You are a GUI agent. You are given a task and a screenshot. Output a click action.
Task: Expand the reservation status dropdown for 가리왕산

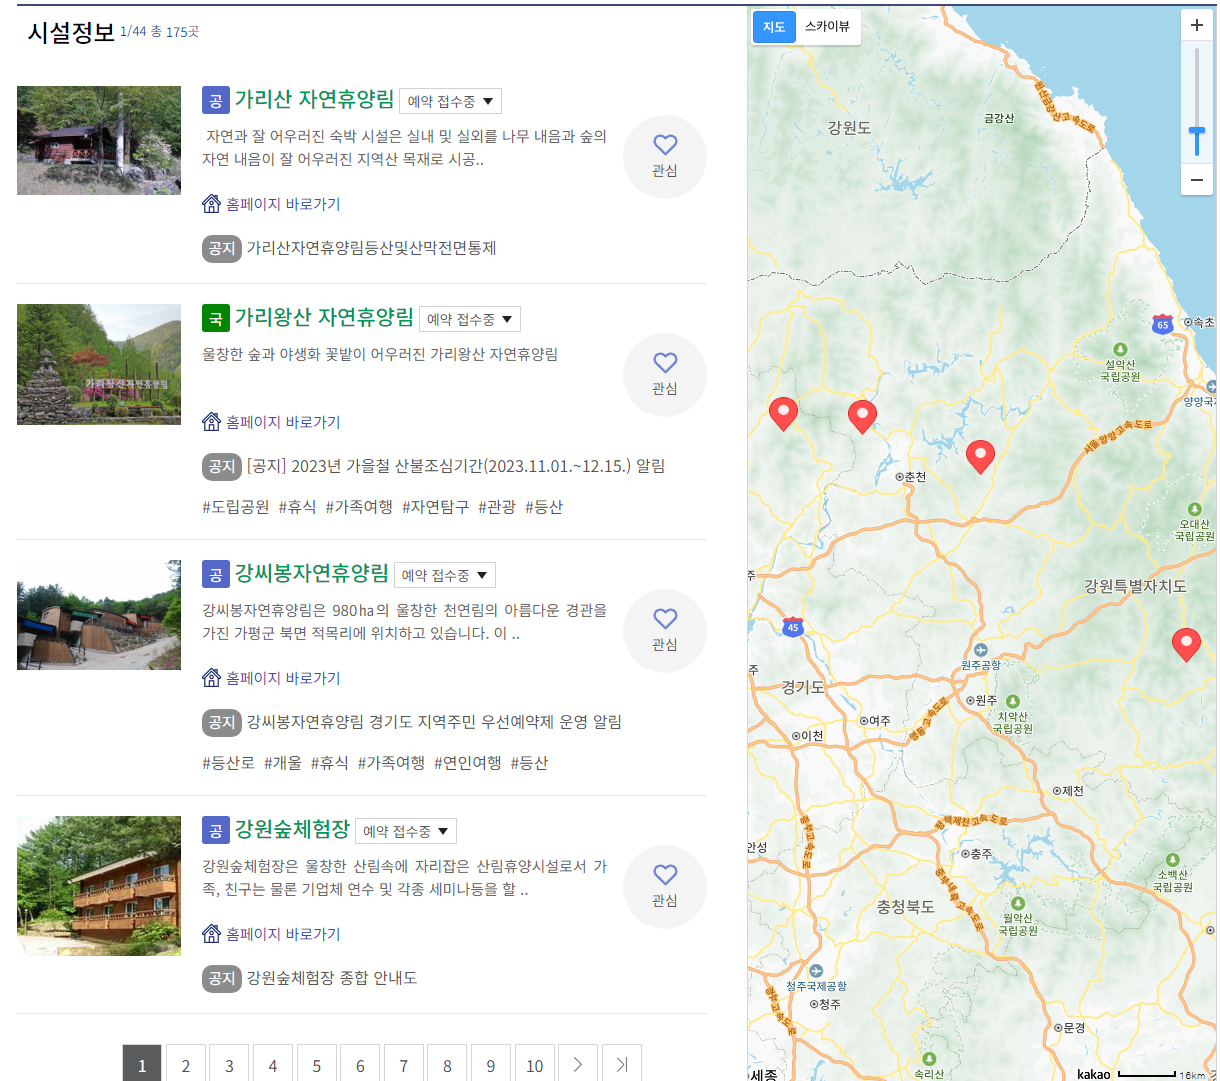pos(467,318)
